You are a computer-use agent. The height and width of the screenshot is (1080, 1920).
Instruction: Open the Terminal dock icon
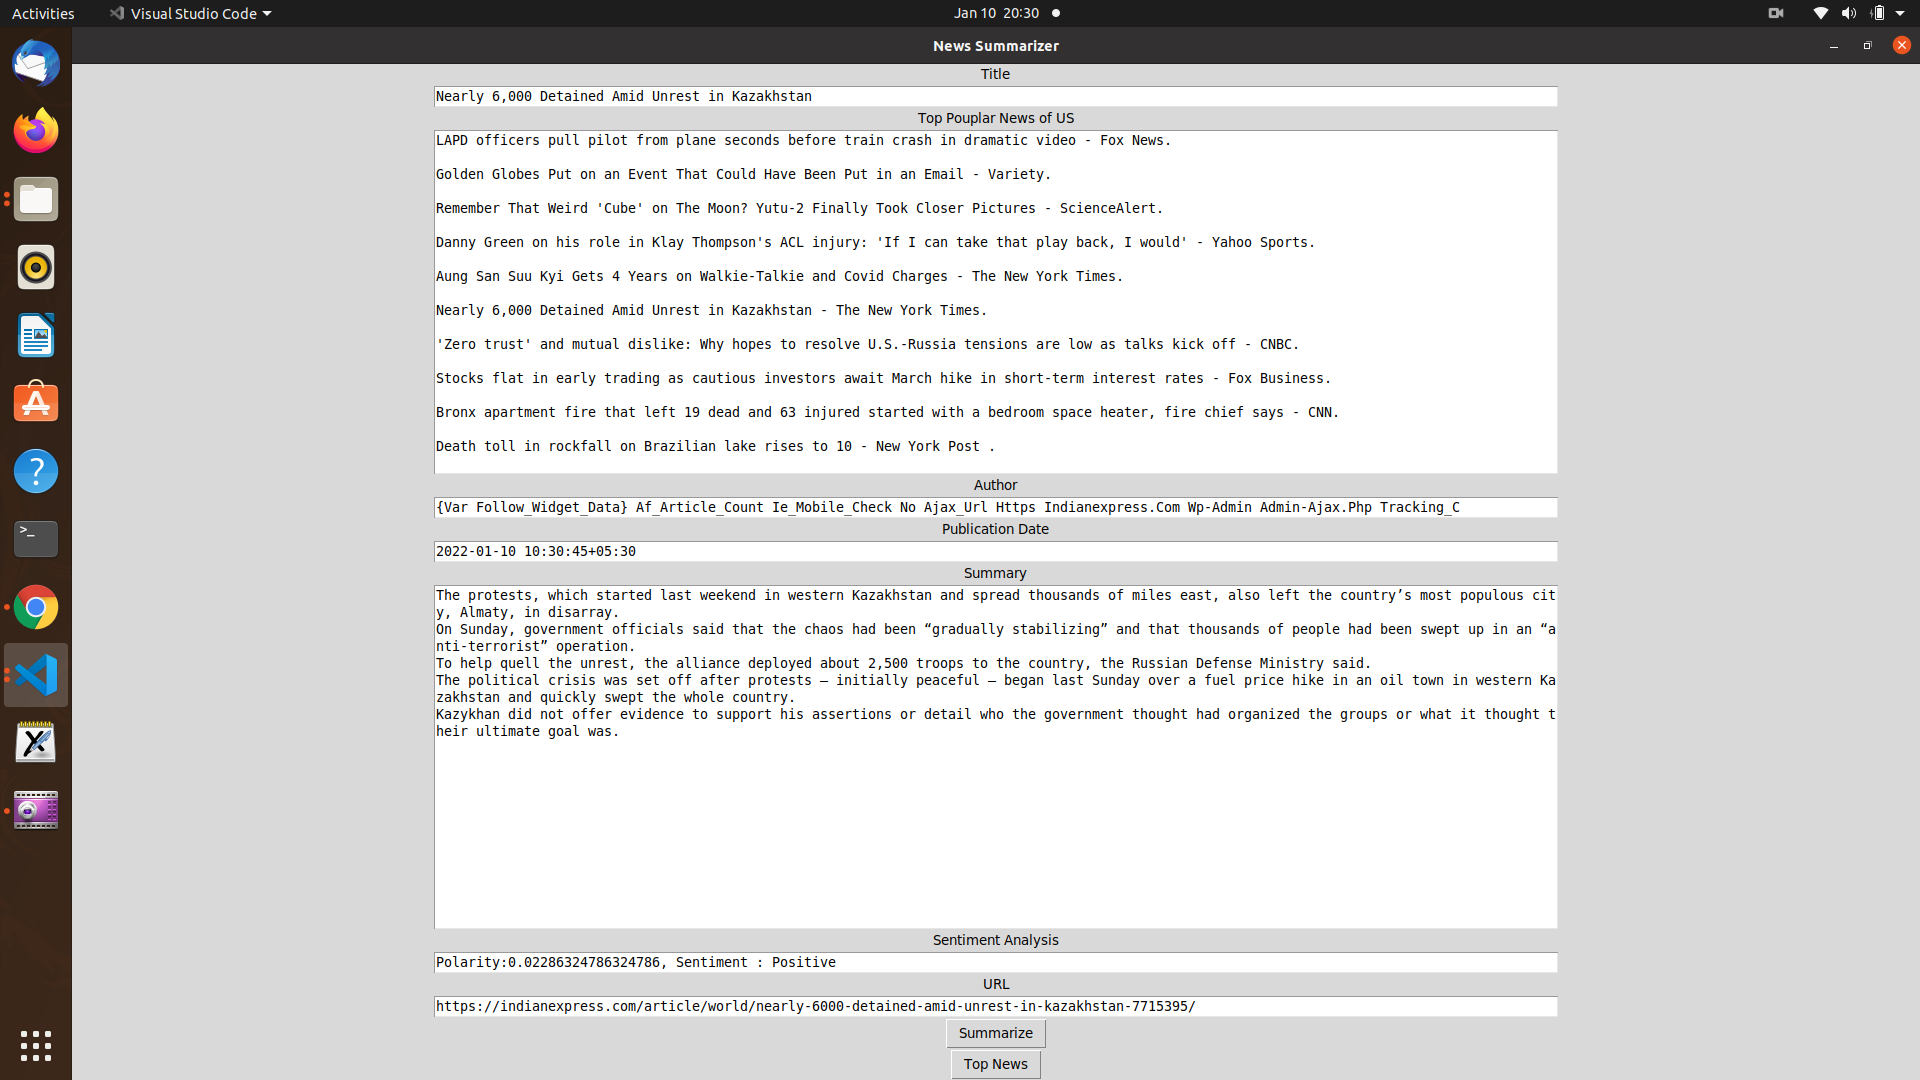pyautogui.click(x=36, y=539)
